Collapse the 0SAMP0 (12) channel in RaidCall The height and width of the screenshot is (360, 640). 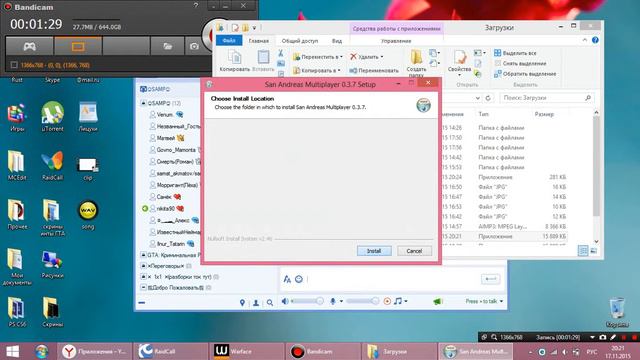tap(143, 103)
